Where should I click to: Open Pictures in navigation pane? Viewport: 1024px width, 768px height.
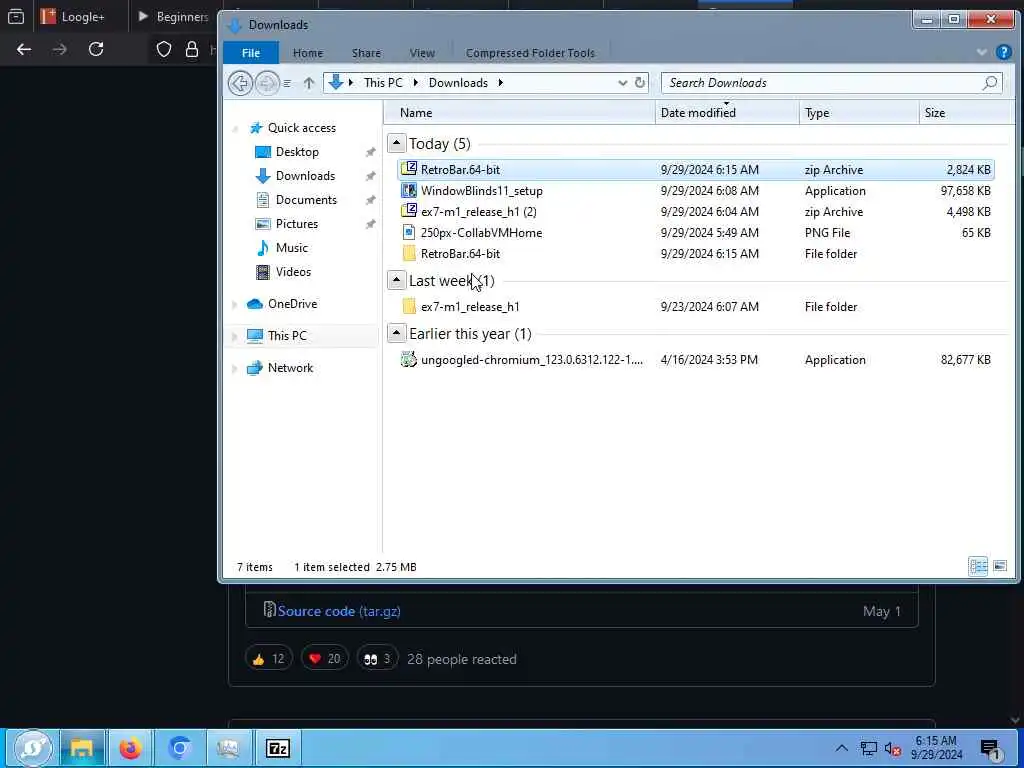(x=296, y=224)
